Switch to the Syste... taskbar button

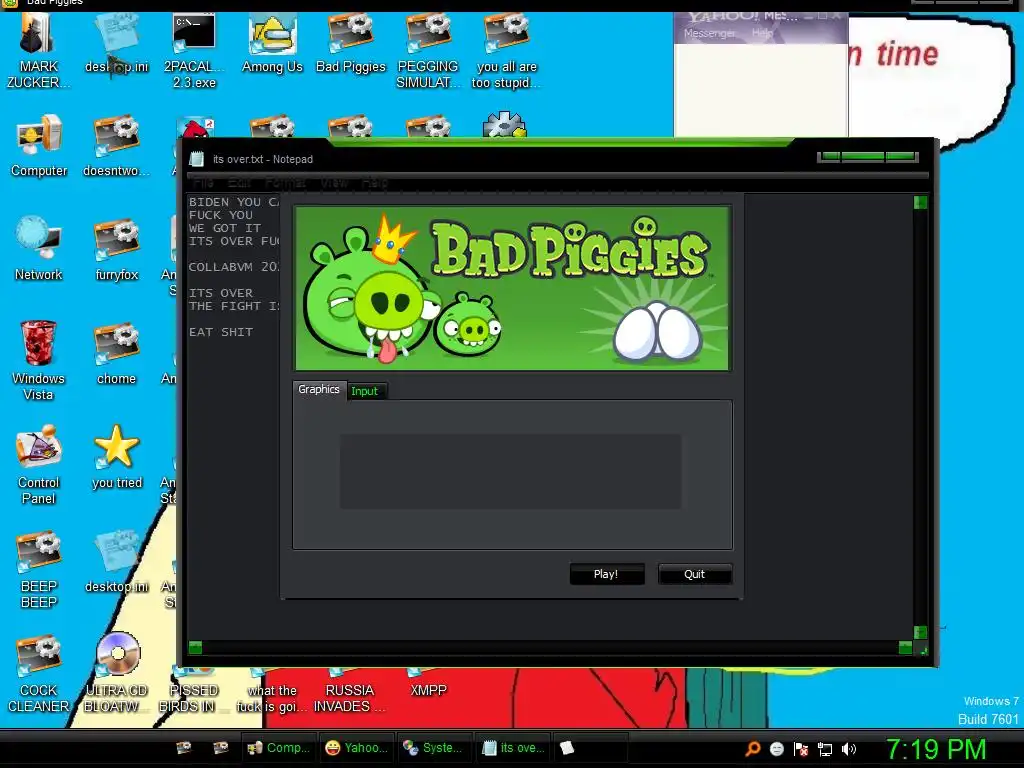coord(434,748)
